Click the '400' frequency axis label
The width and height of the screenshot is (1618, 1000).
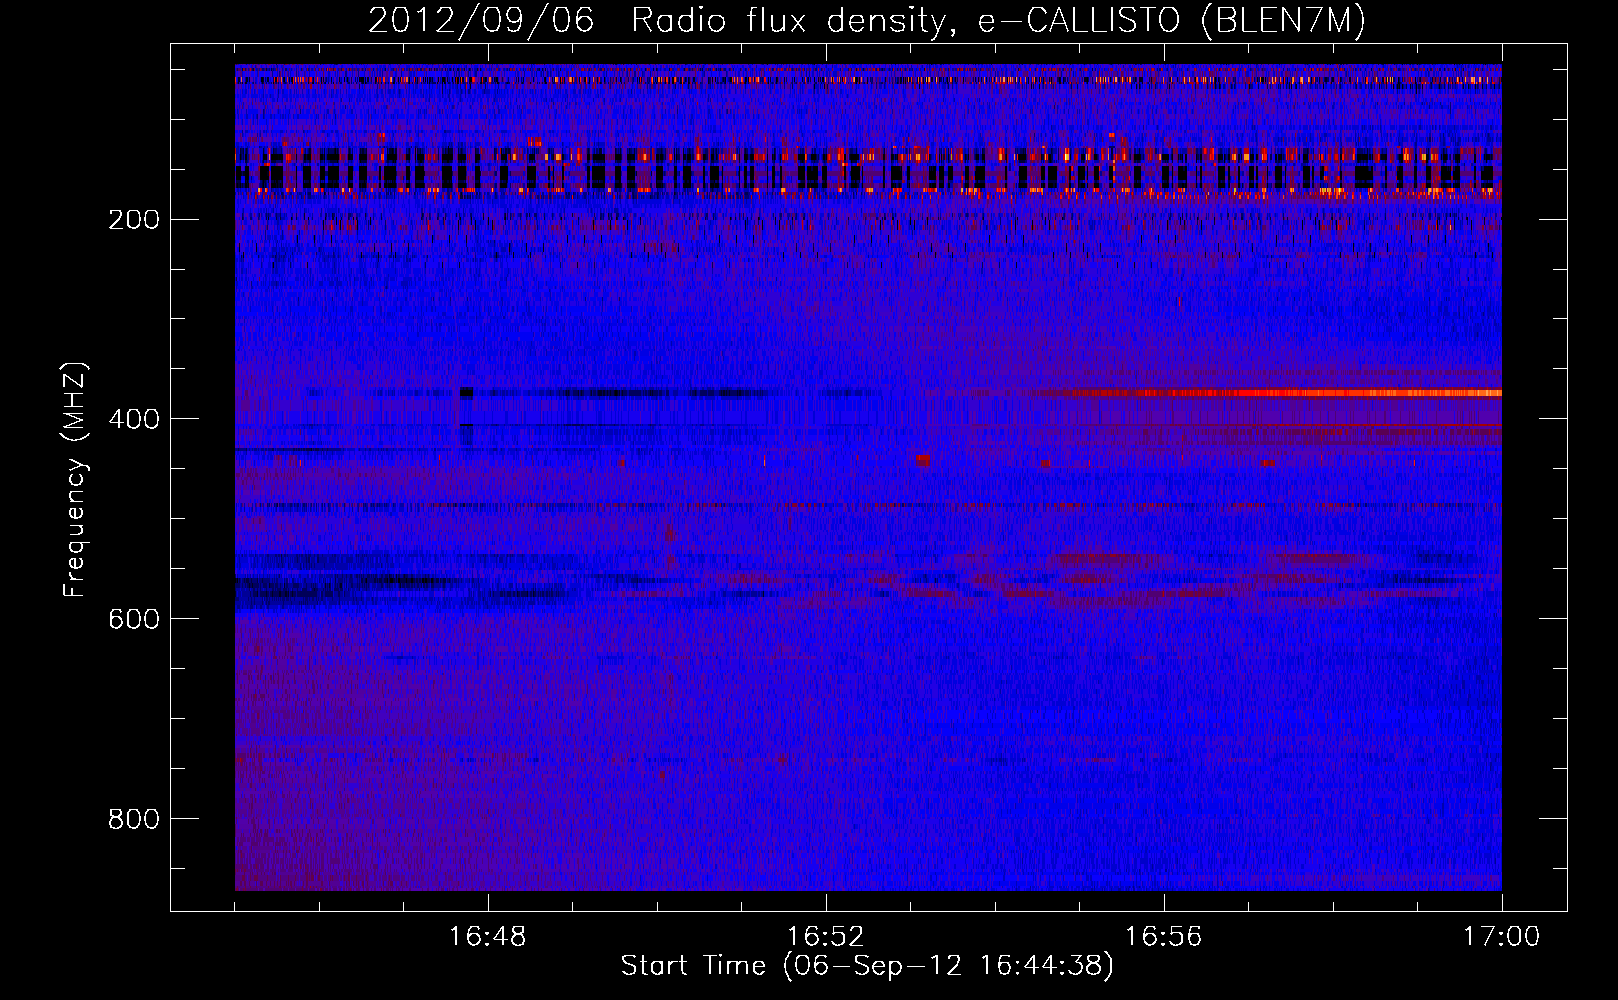coord(133,419)
